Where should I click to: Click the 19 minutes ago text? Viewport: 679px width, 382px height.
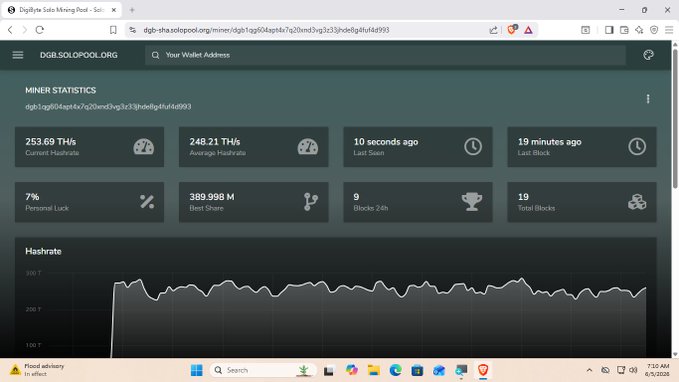[550, 142]
